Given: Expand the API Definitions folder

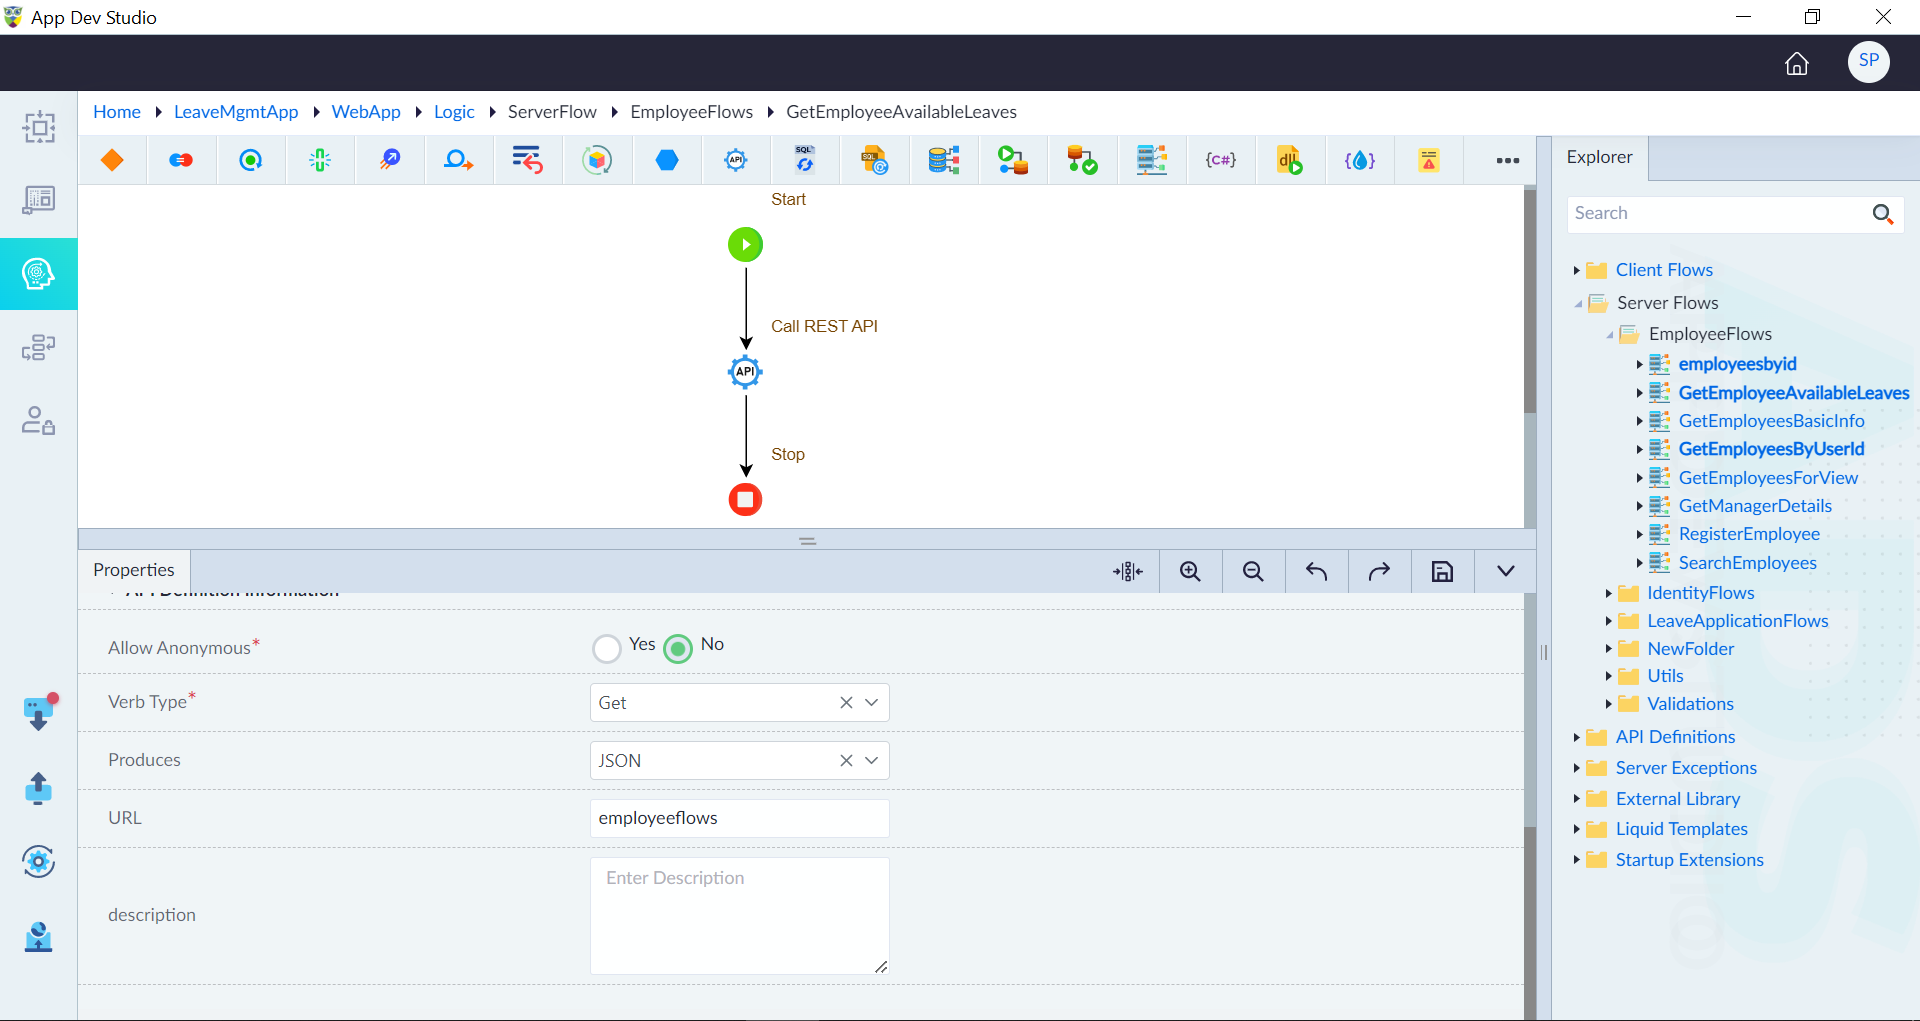Looking at the screenshot, I should tap(1576, 737).
